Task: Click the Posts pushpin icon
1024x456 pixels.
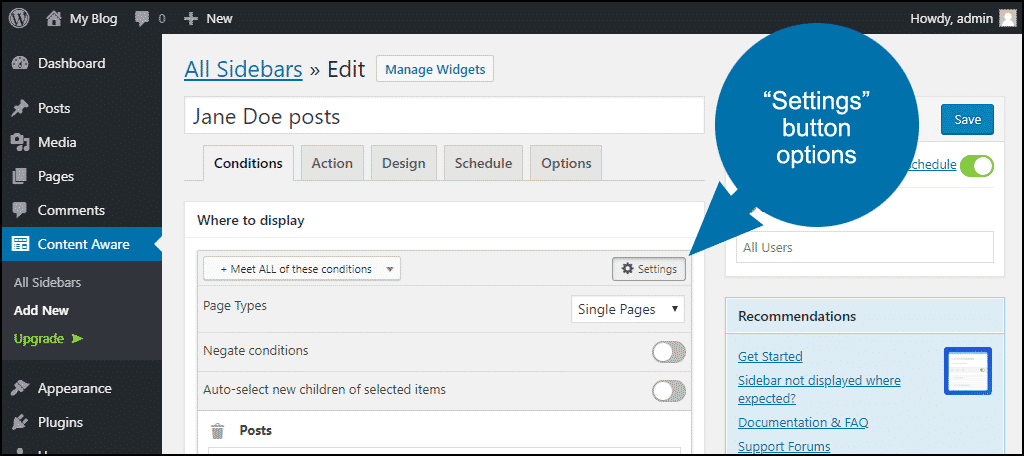Action: 20,108
